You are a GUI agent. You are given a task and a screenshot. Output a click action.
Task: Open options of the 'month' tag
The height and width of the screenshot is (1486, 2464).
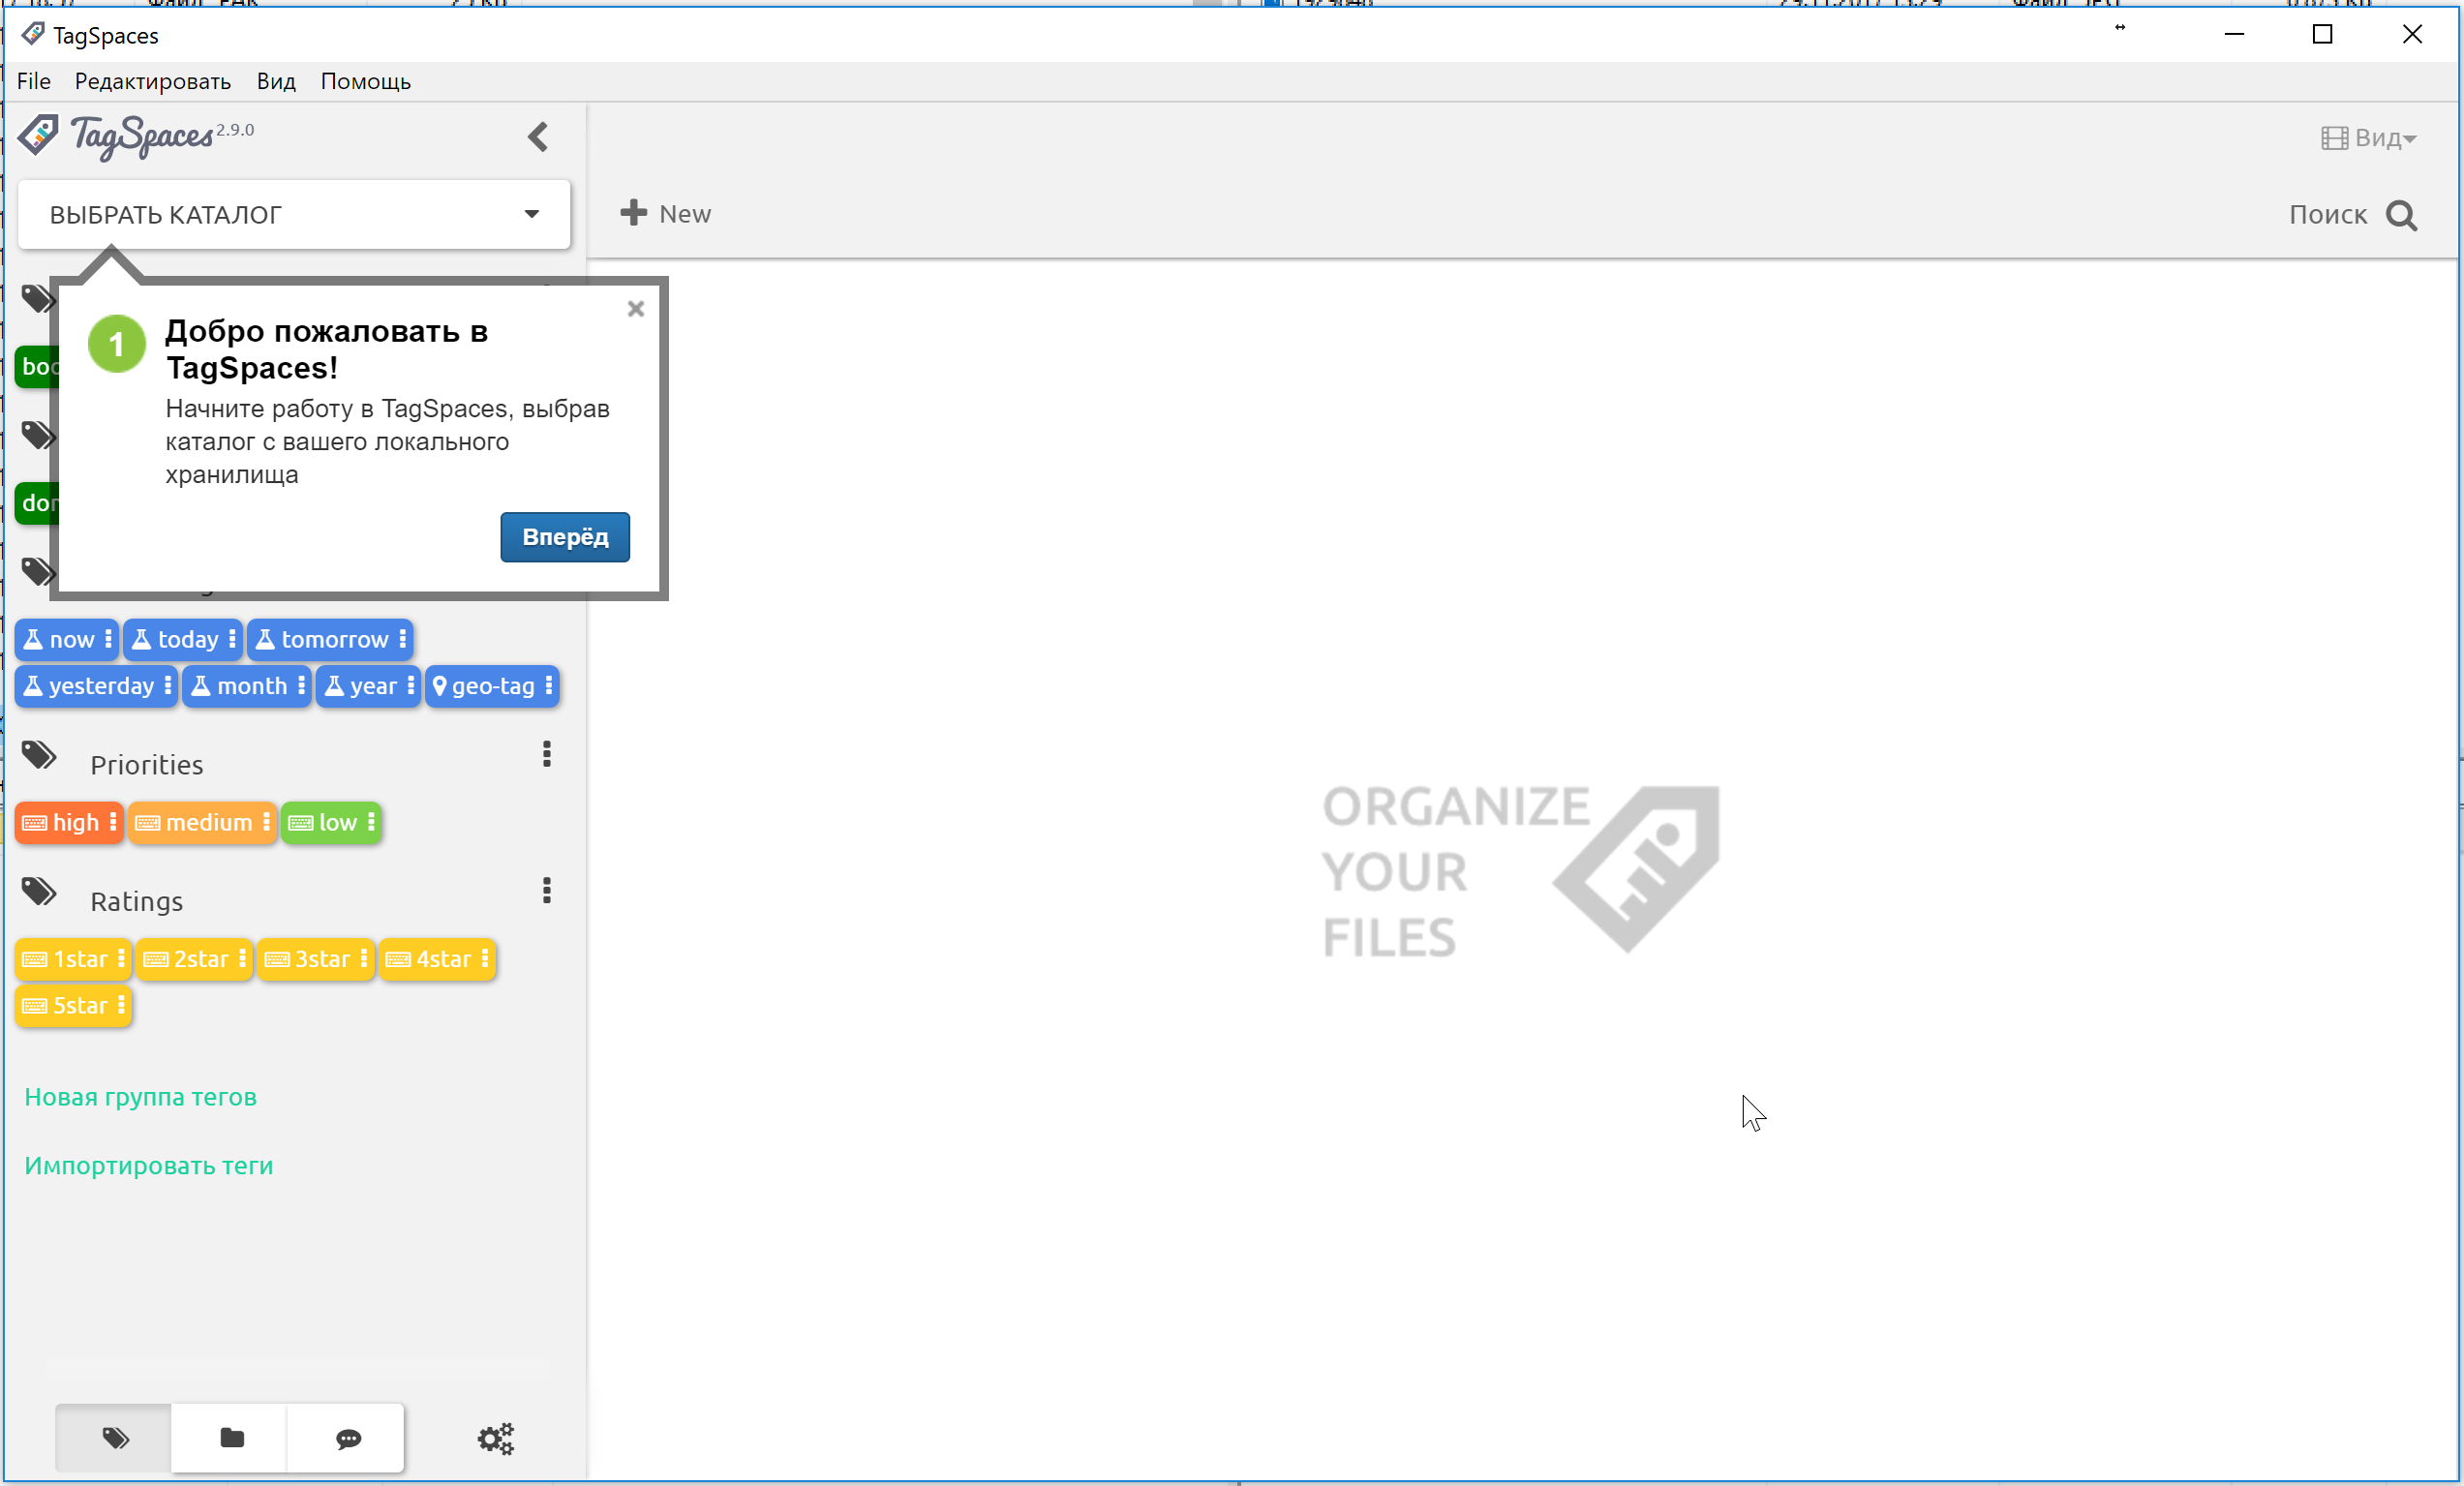point(301,685)
